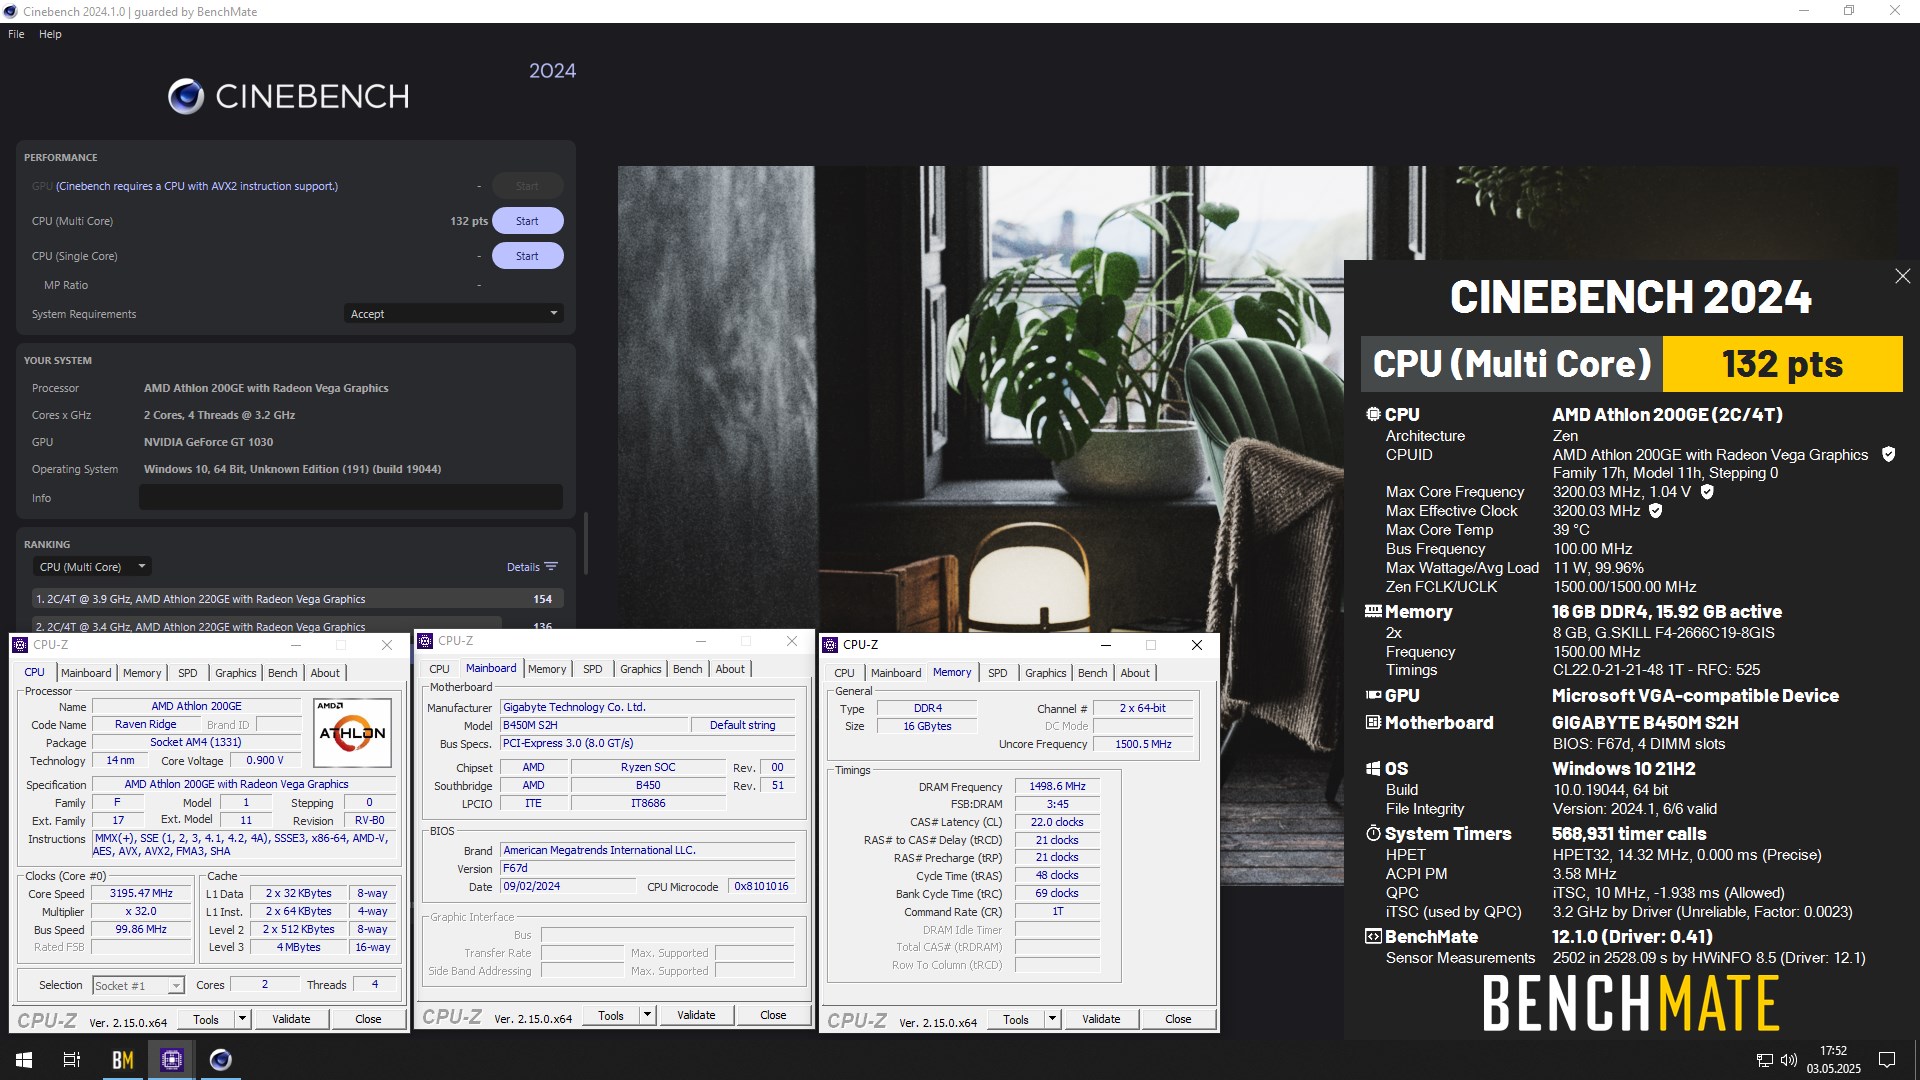The image size is (1920, 1080).
Task: Open Graphics tab in middle CPU-Z
Action: click(641, 669)
